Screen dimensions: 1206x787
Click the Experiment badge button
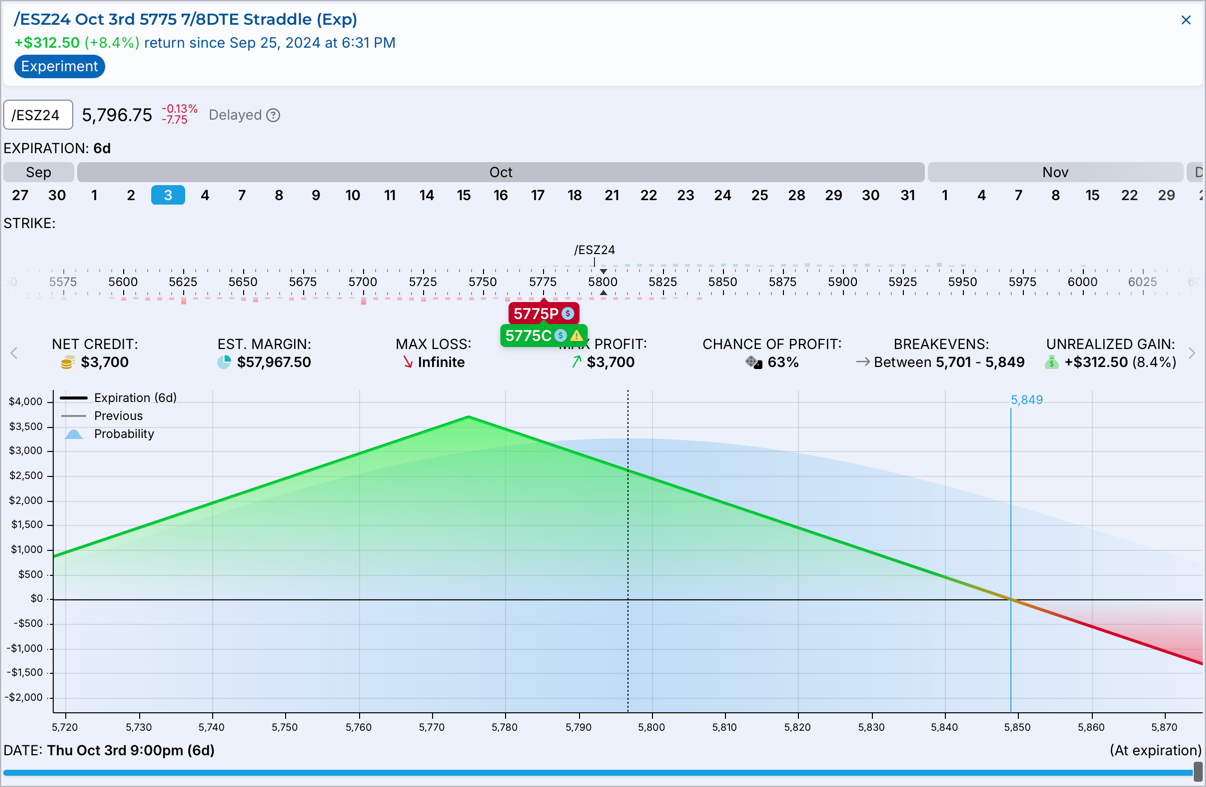point(60,67)
